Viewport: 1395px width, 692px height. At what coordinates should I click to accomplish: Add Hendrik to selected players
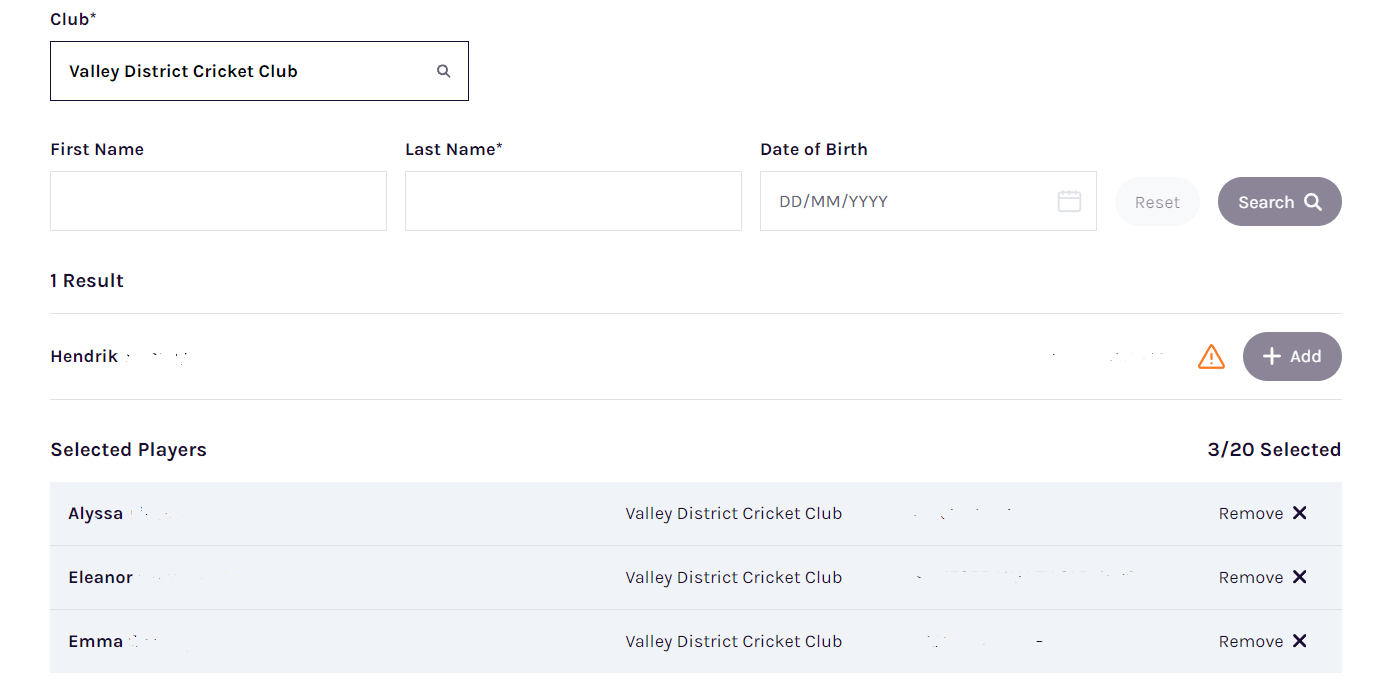click(x=1292, y=356)
